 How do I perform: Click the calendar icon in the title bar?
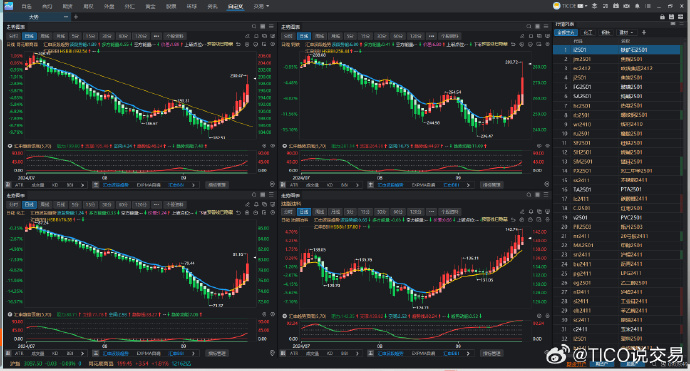616,6
